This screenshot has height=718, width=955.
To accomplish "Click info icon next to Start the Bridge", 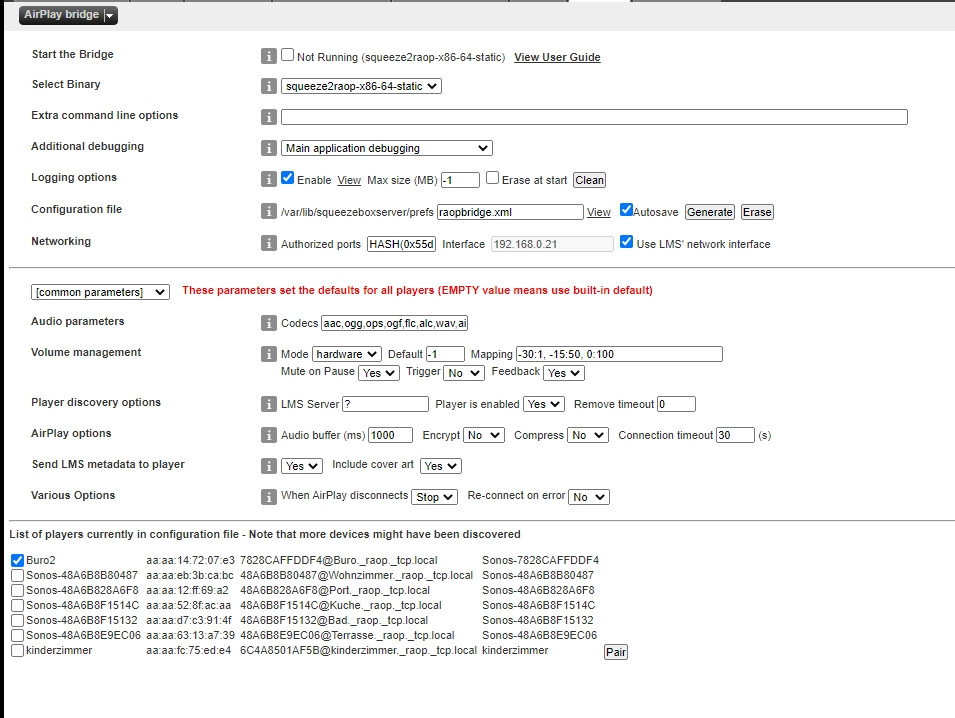I will click(269, 56).
